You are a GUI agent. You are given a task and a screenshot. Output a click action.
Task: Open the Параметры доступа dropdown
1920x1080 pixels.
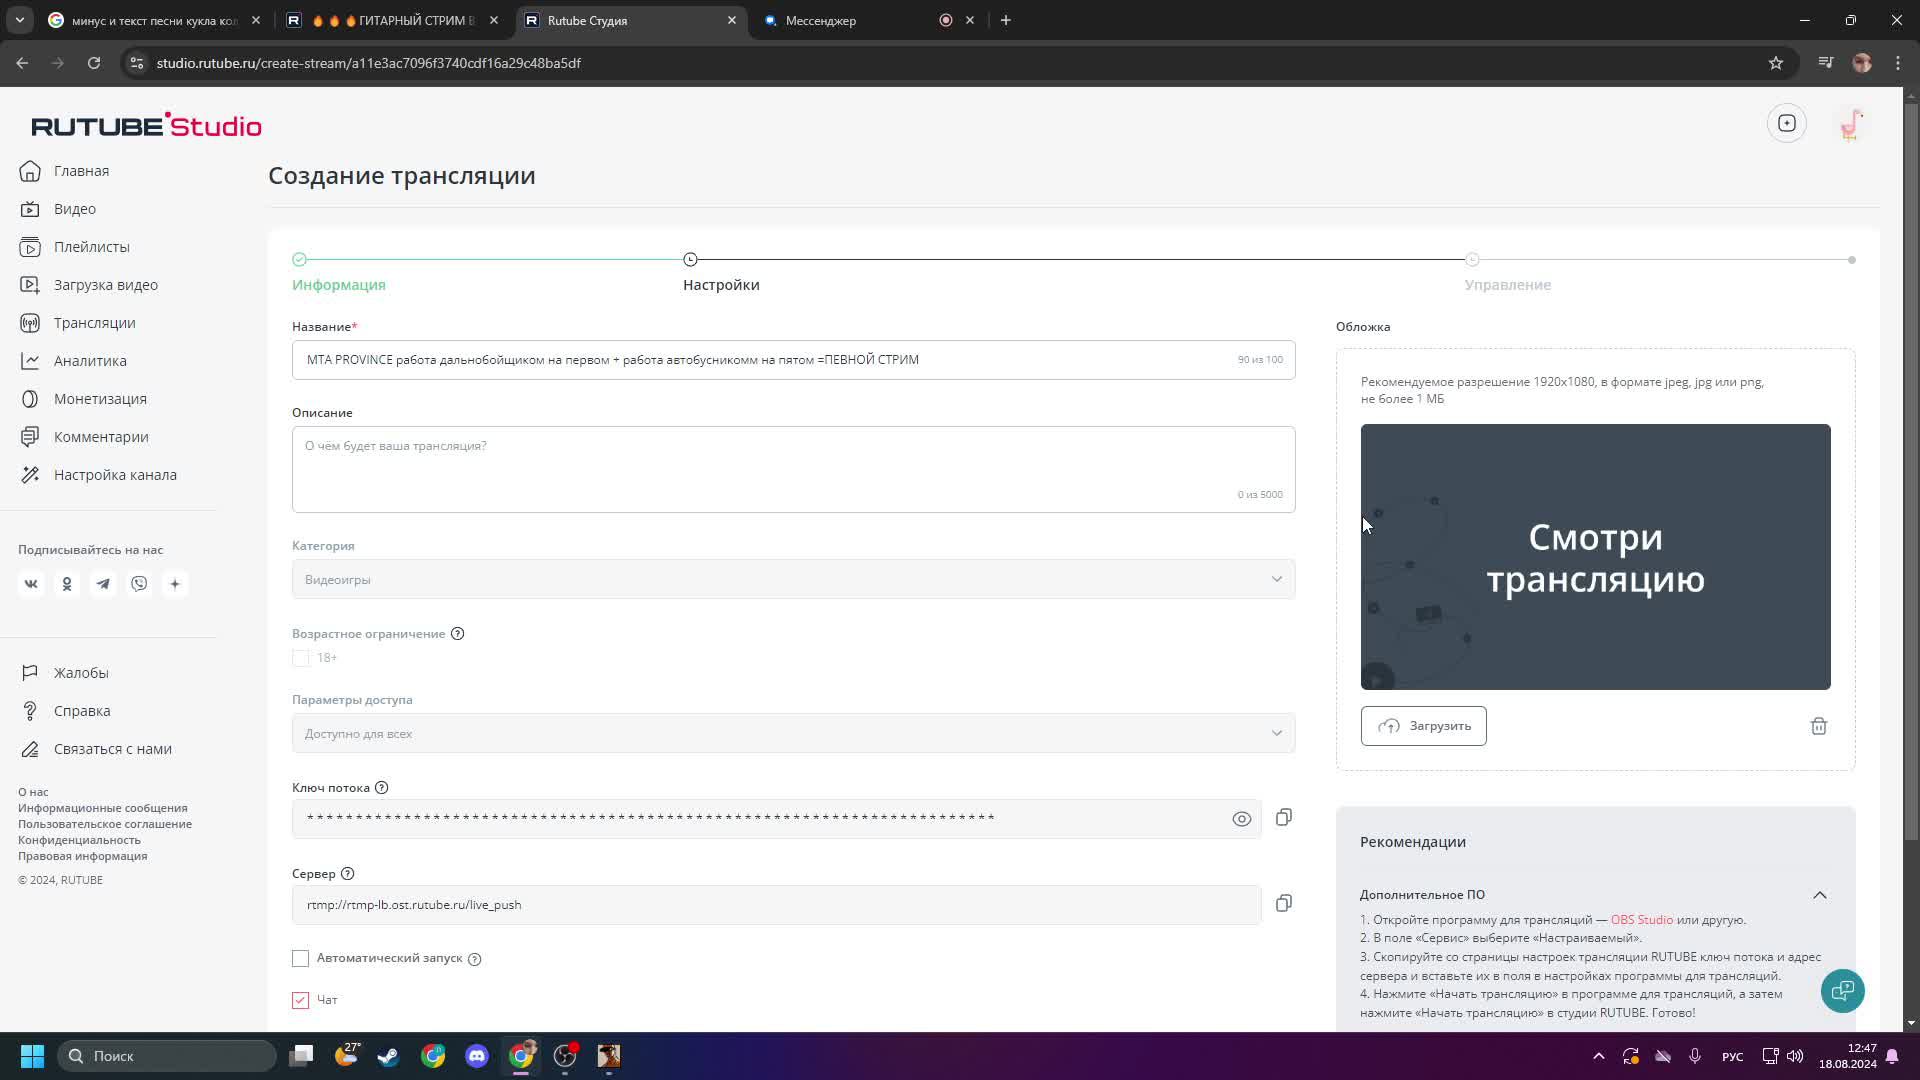coord(793,734)
